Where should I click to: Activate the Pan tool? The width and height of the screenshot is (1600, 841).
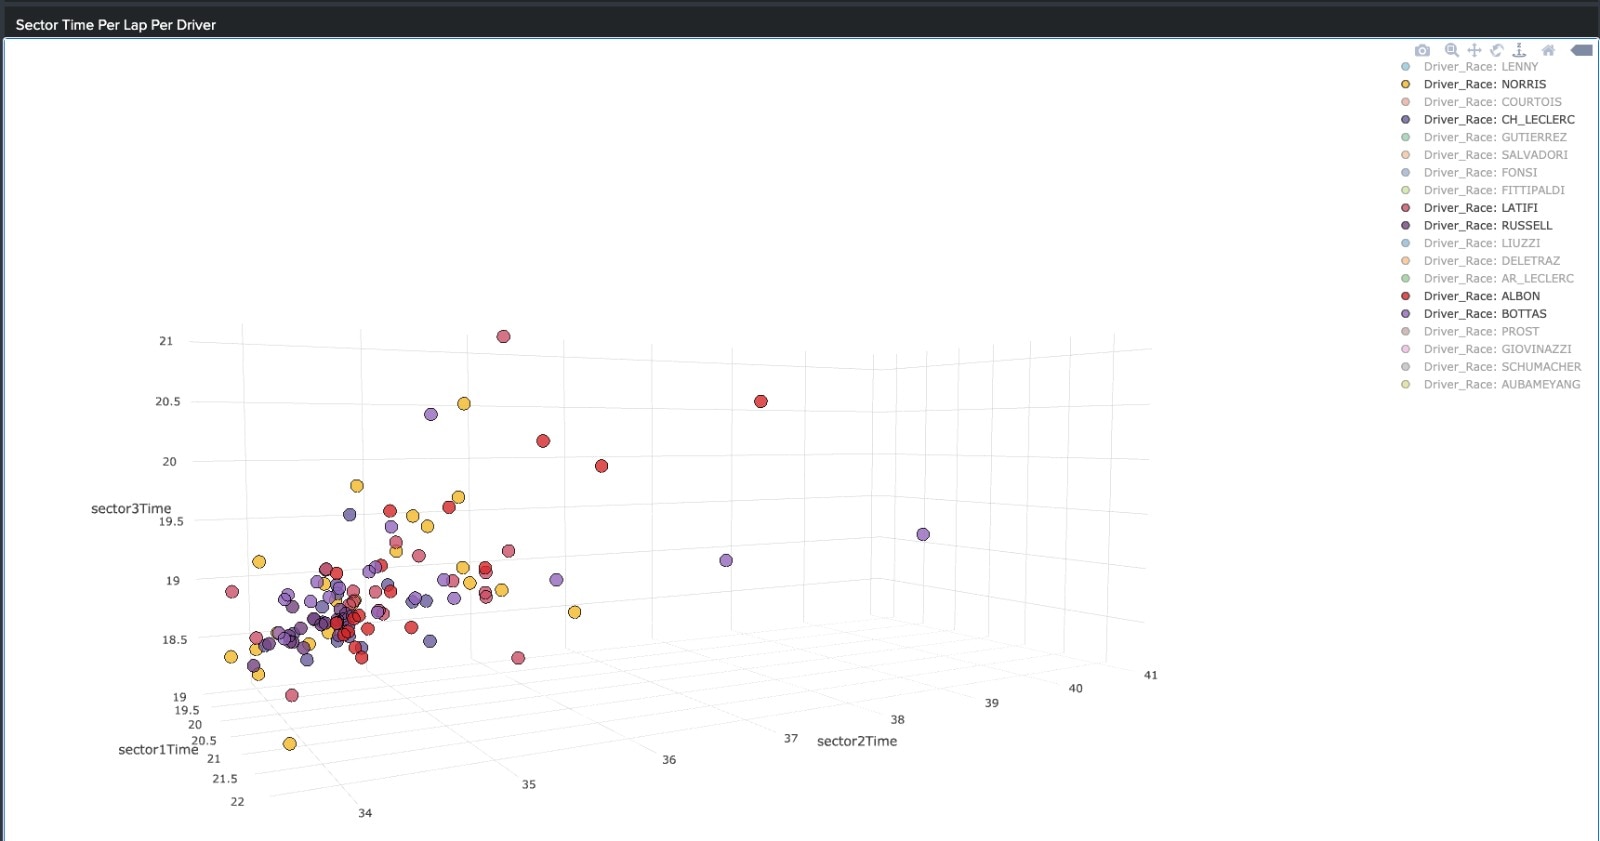(x=1474, y=50)
